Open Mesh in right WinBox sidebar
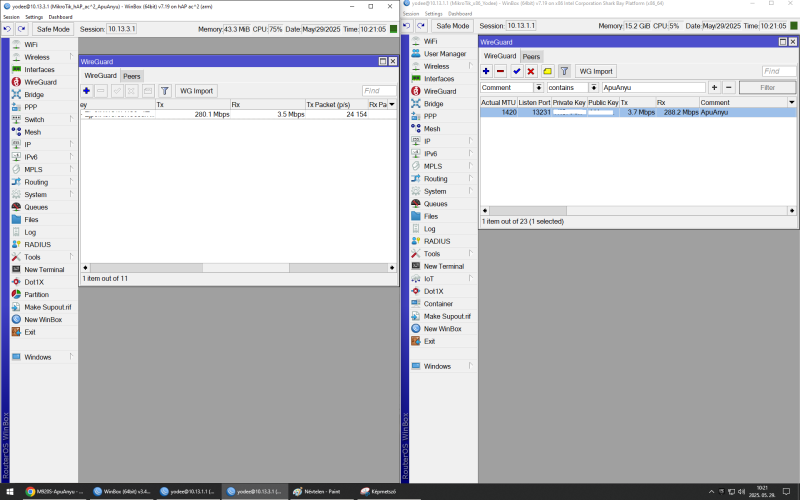Viewport: 800px width, 500px height. coord(432,129)
